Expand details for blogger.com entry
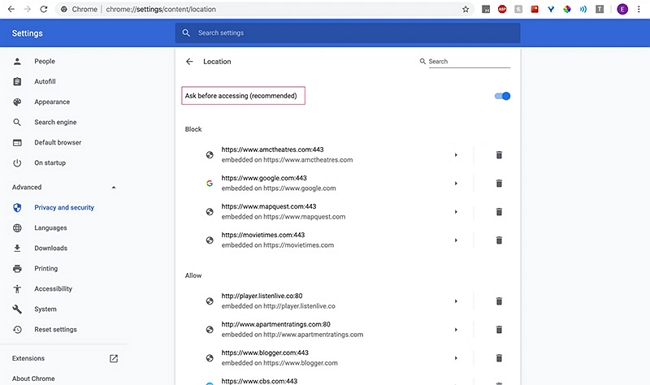 456,358
